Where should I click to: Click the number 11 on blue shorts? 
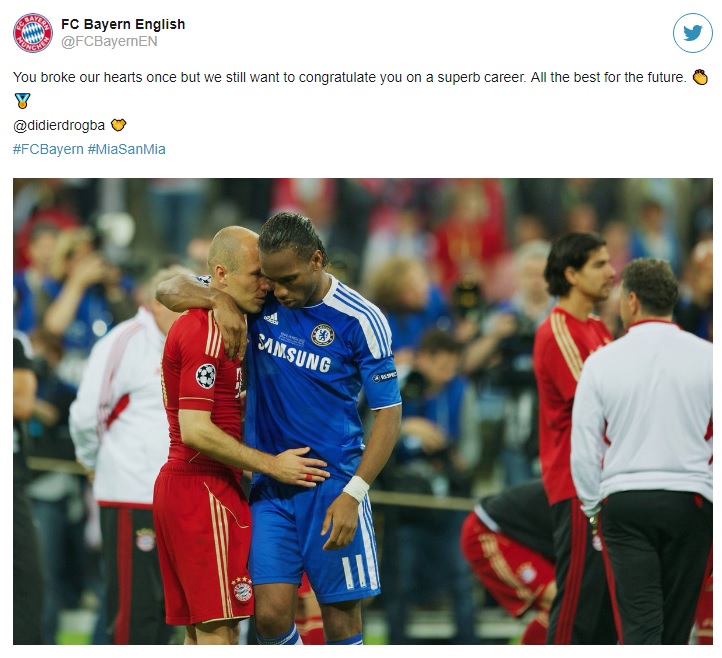[x=354, y=572]
